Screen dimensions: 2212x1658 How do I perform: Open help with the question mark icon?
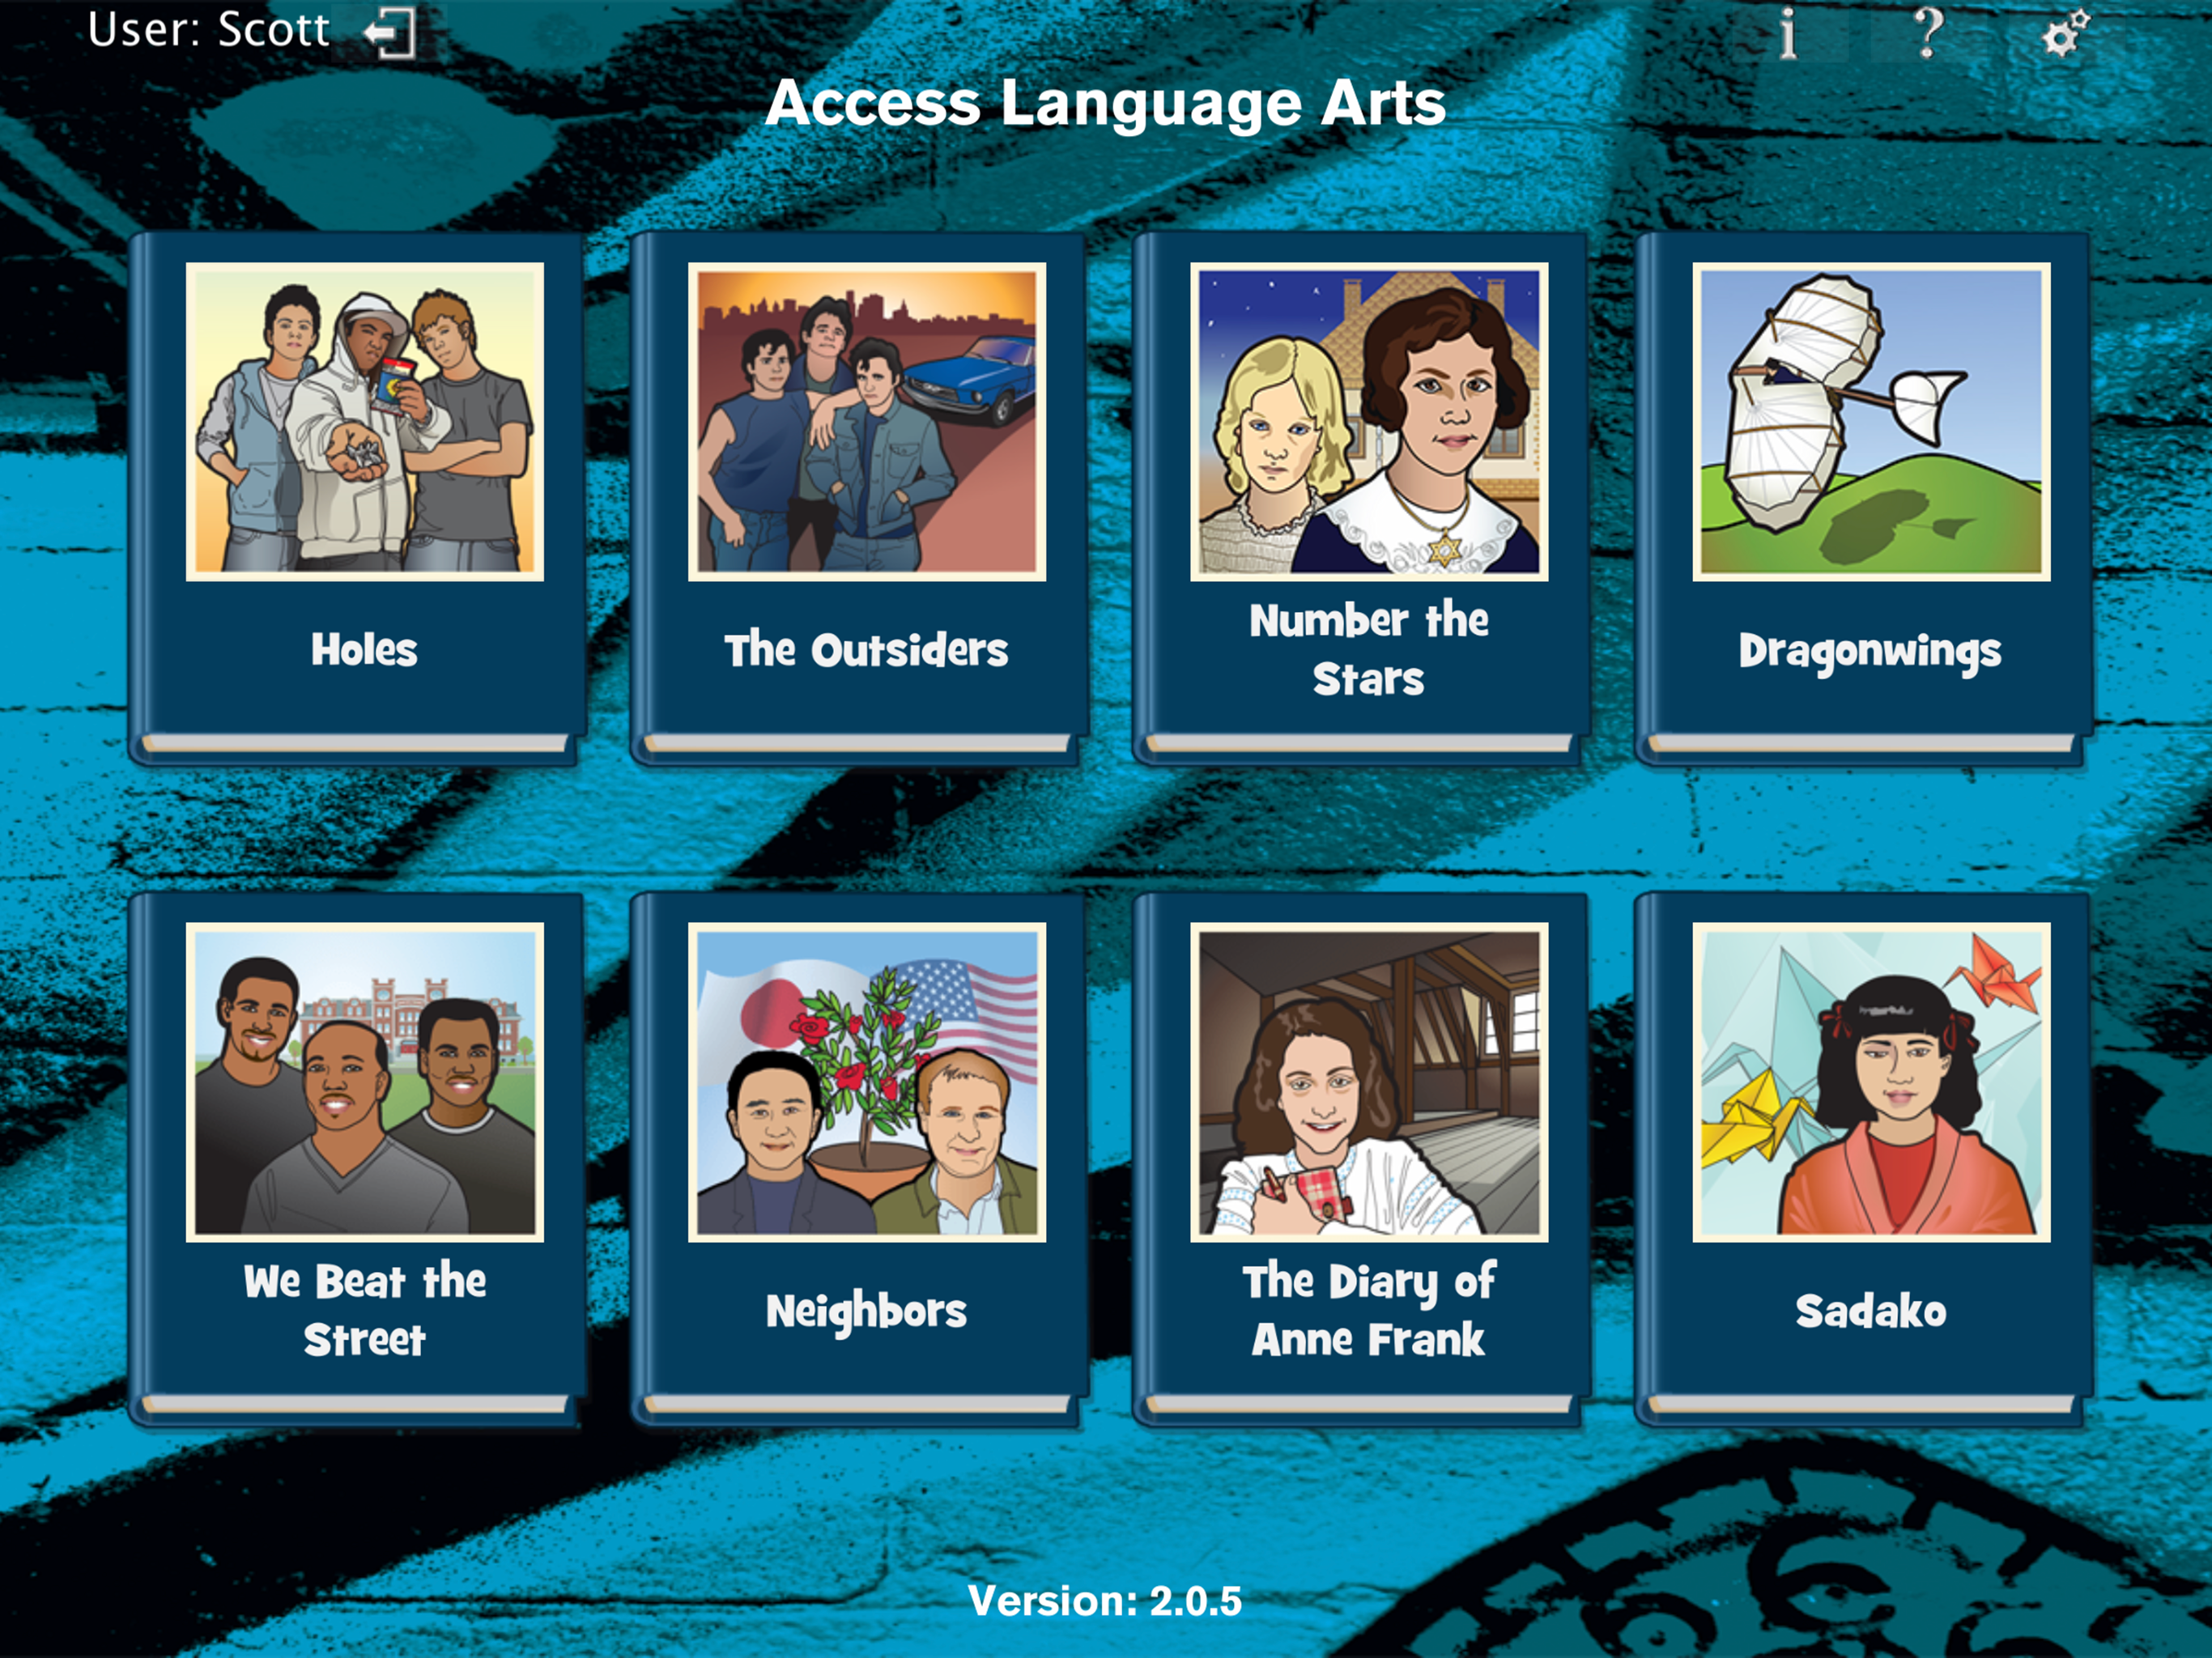tap(1929, 33)
